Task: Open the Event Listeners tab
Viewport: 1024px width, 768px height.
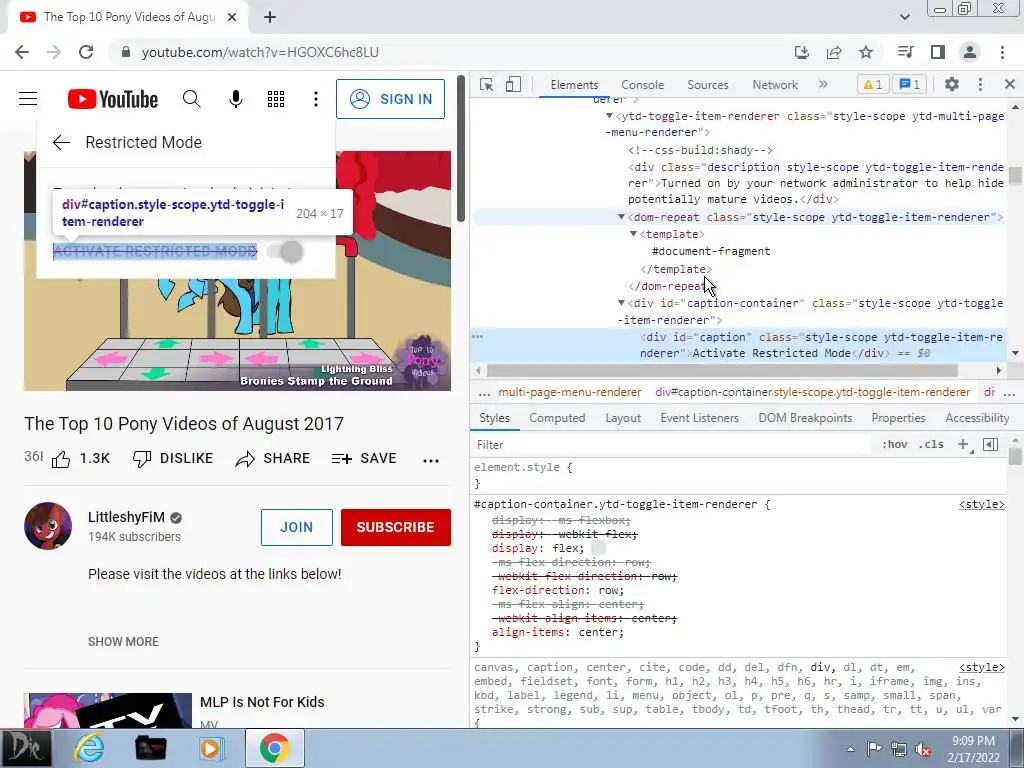Action: (699, 418)
